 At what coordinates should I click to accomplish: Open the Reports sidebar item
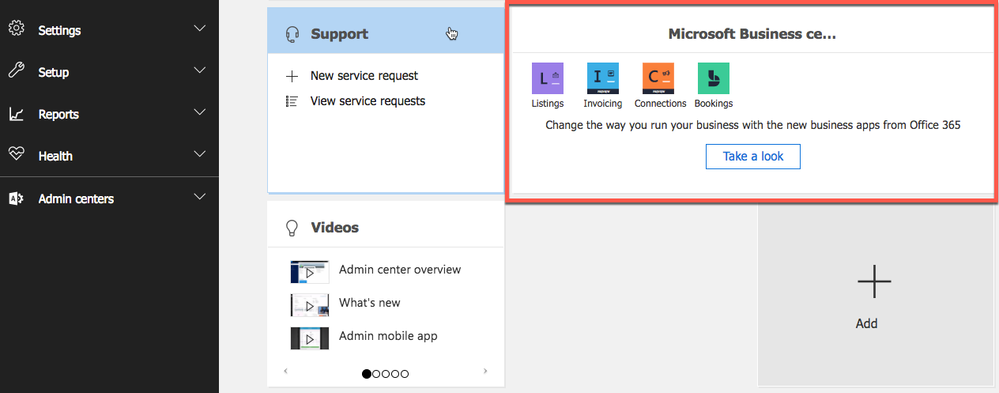pos(110,113)
